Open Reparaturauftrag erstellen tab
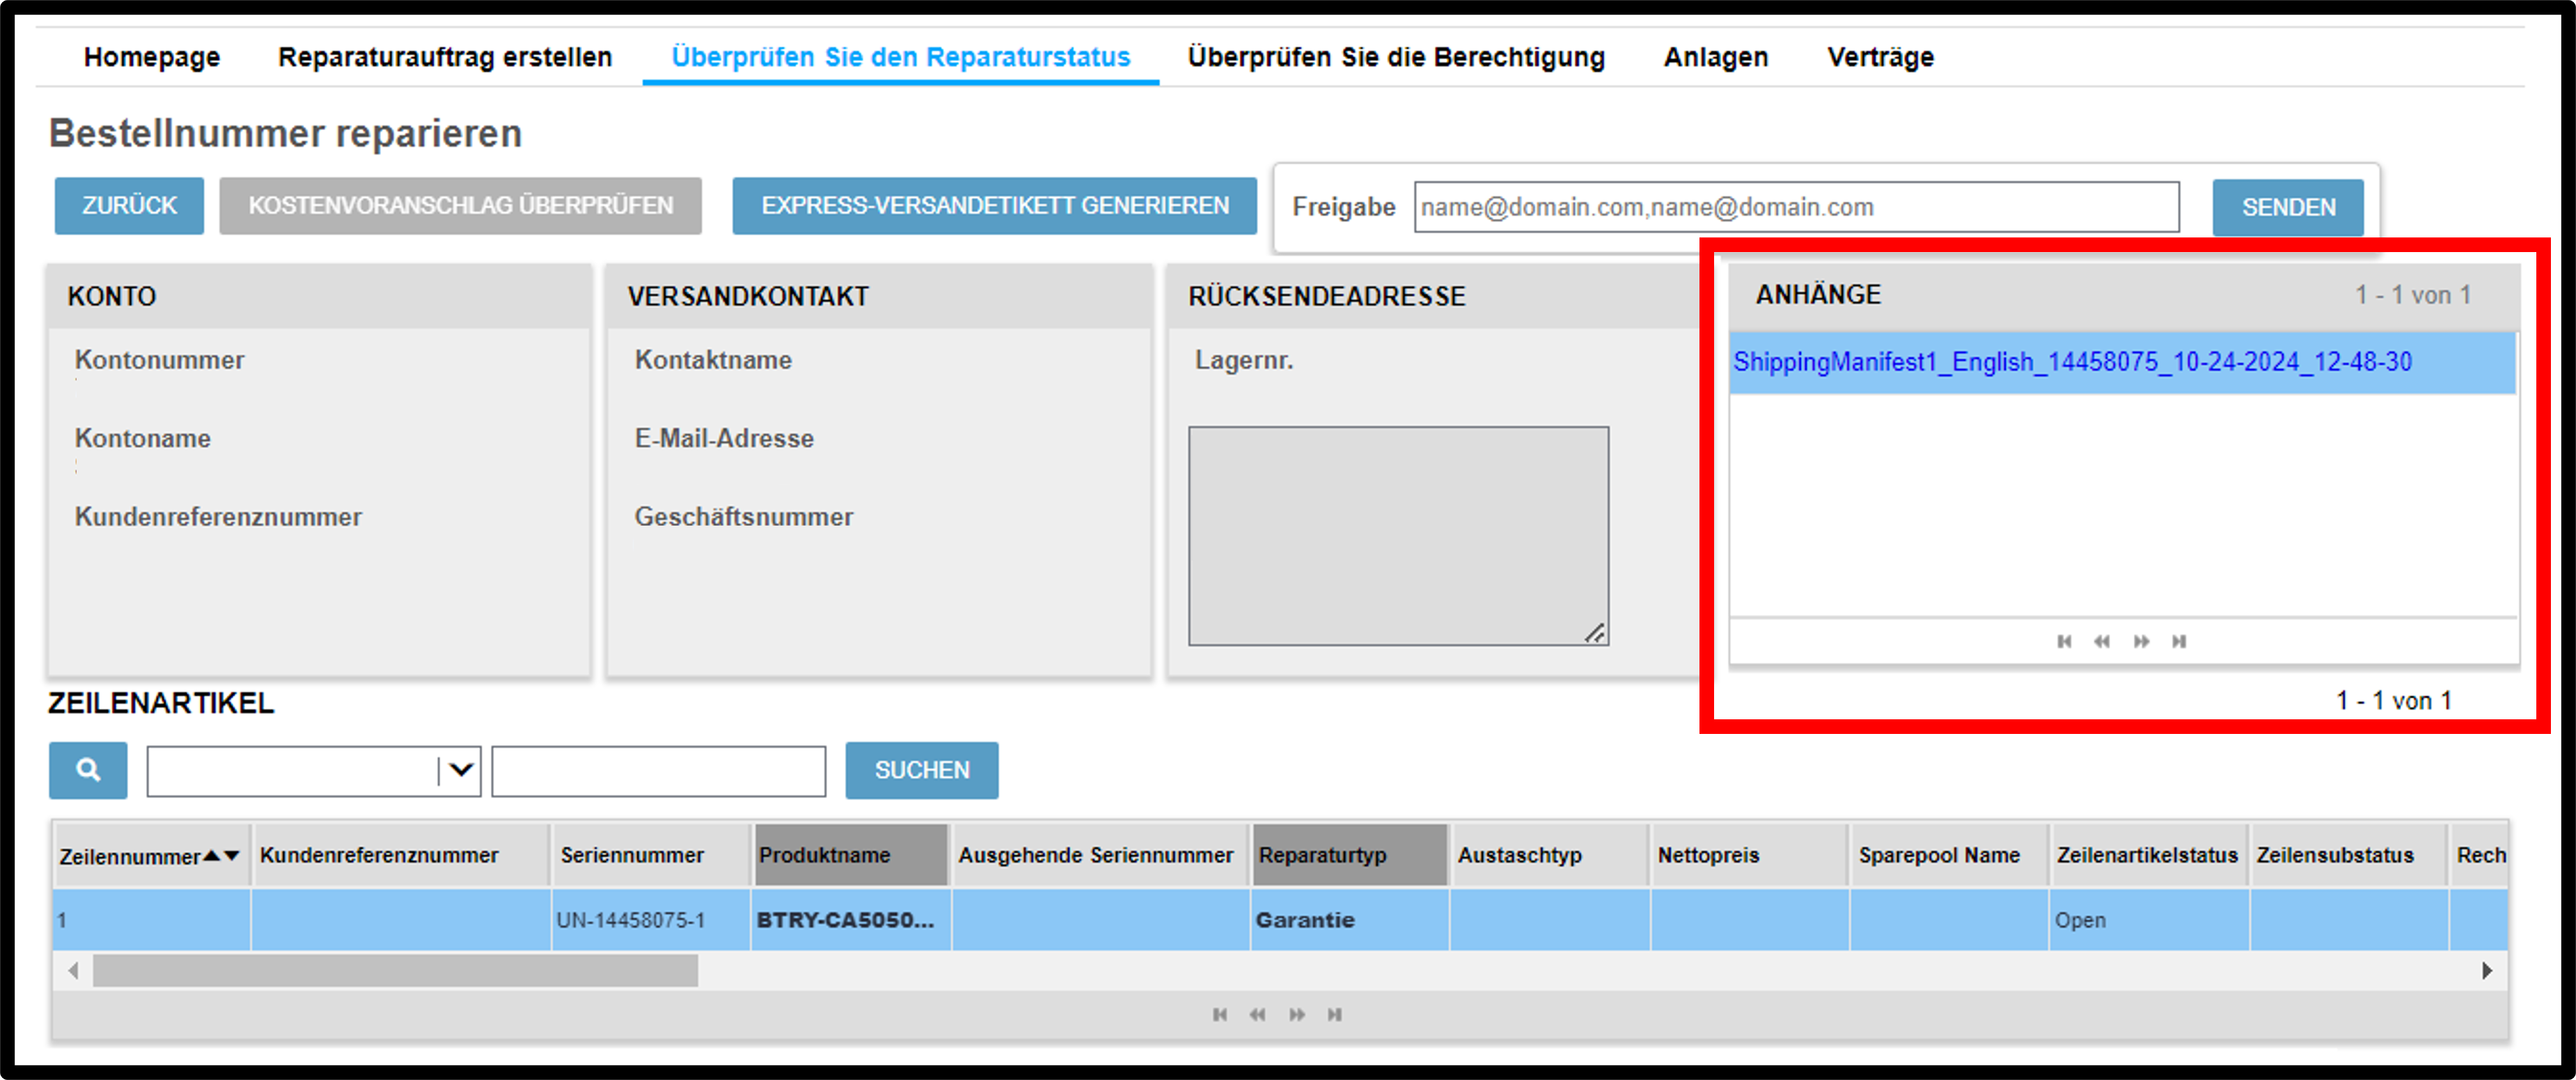The height and width of the screenshot is (1080, 2576). 445,57
